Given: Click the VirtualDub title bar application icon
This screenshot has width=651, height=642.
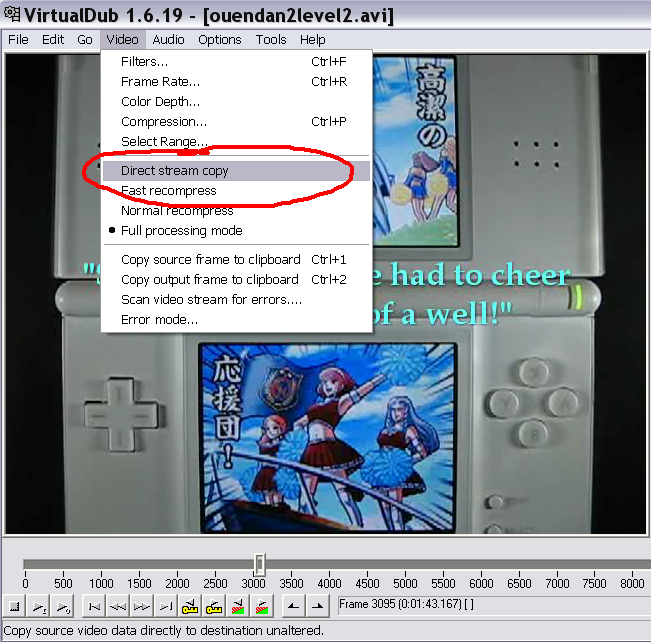Looking at the screenshot, I should pos(12,14).
